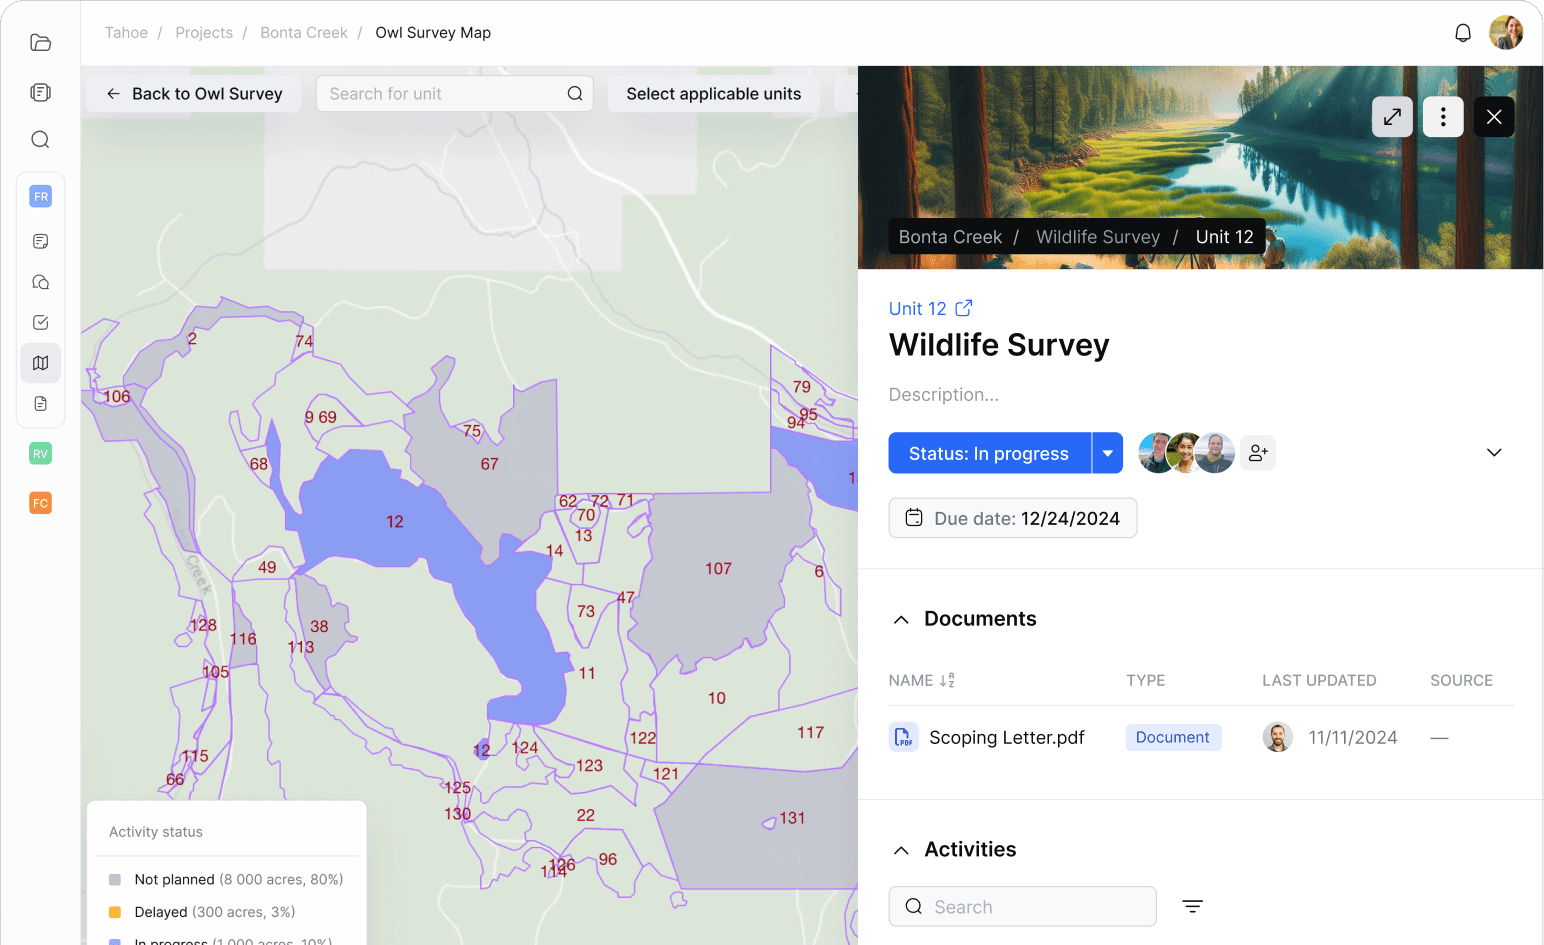Collapse the Documents section
This screenshot has height=945, width=1544.
pos(900,618)
